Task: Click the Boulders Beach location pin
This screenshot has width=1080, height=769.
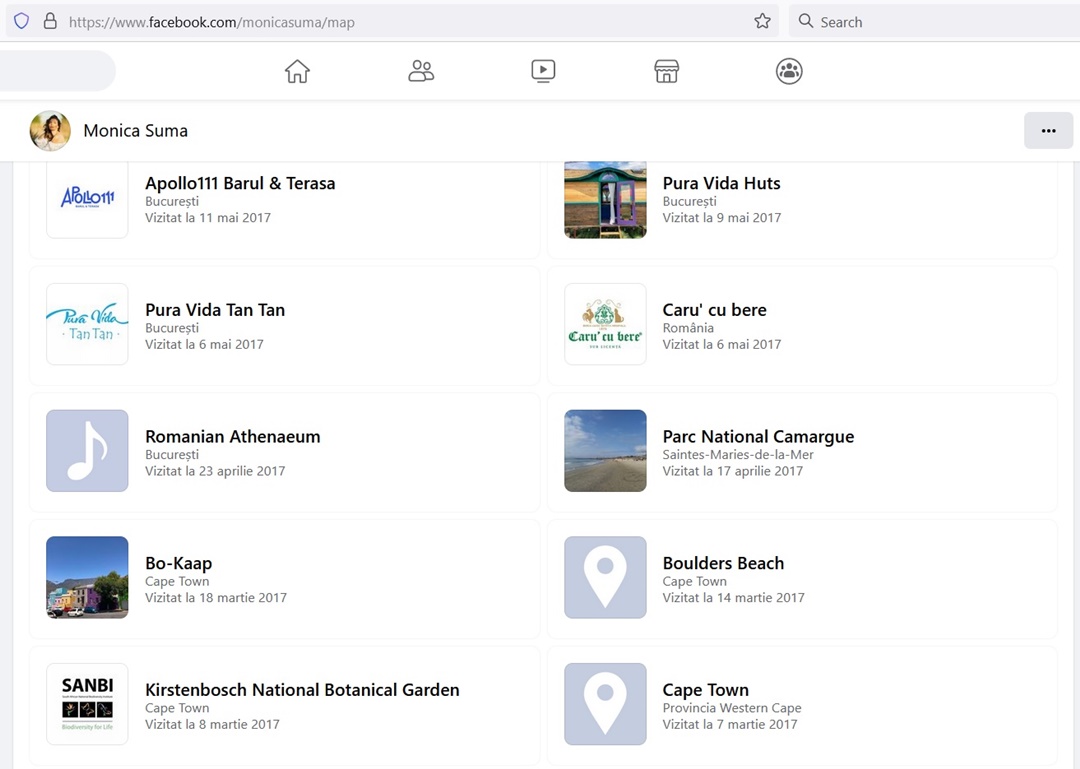Action: 605,577
